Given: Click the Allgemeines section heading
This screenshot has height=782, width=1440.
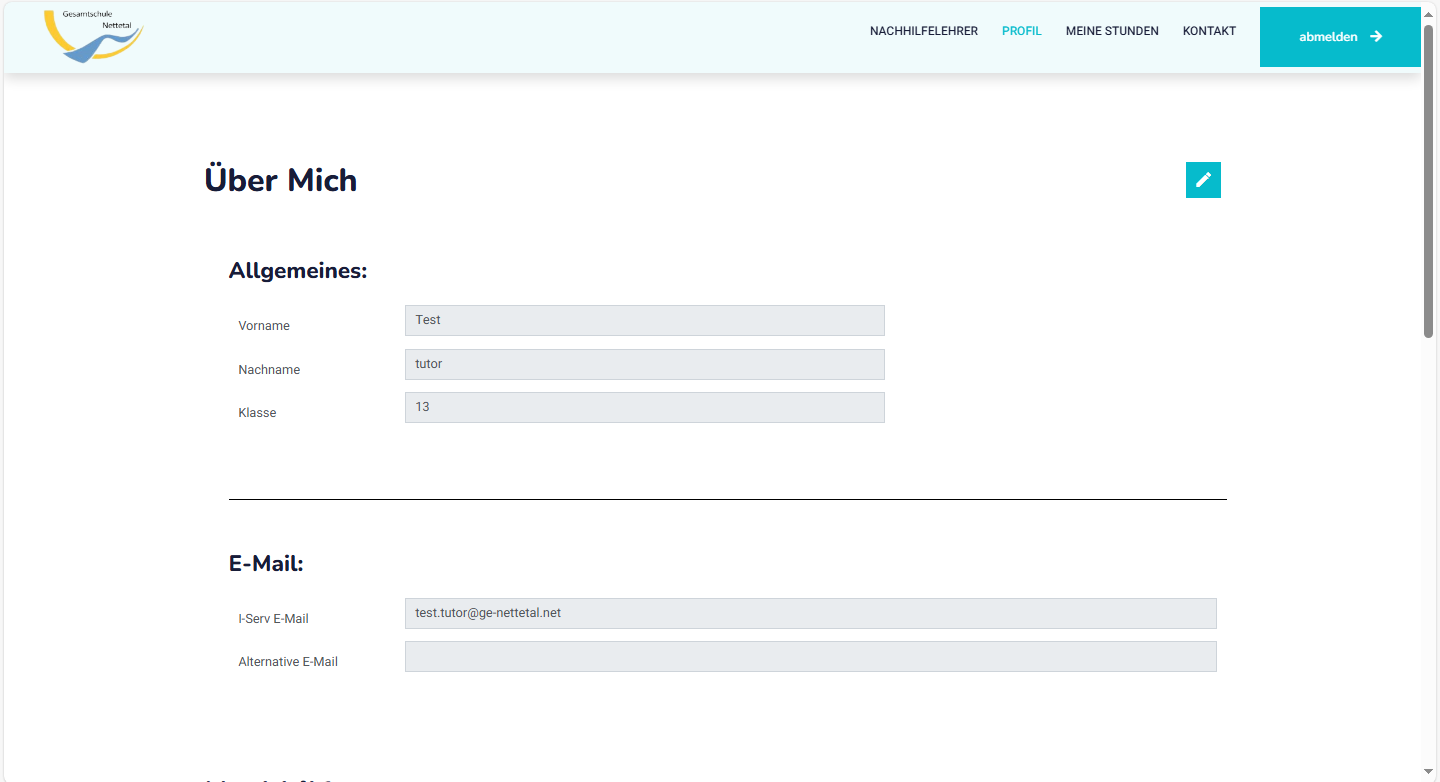Looking at the screenshot, I should [x=298, y=271].
